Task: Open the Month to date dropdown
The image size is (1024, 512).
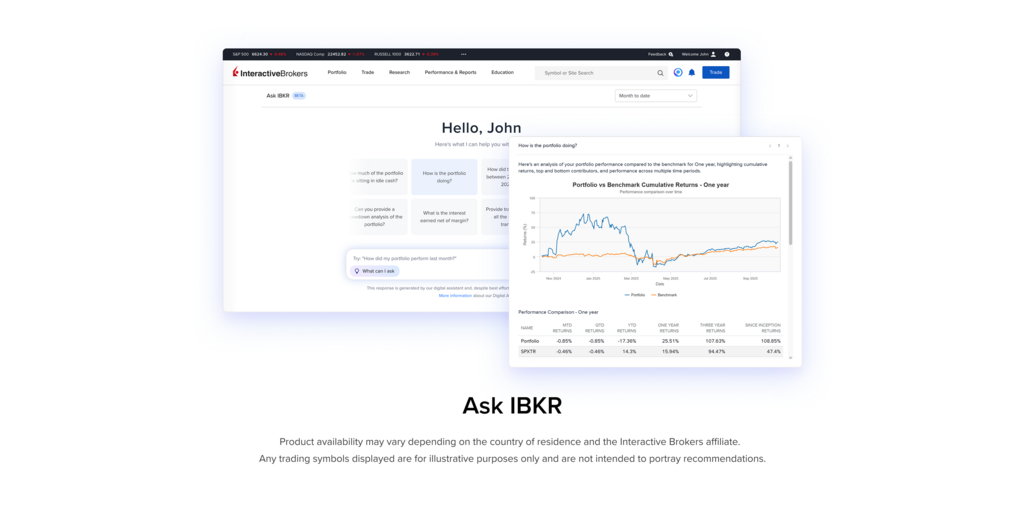Action: [655, 96]
